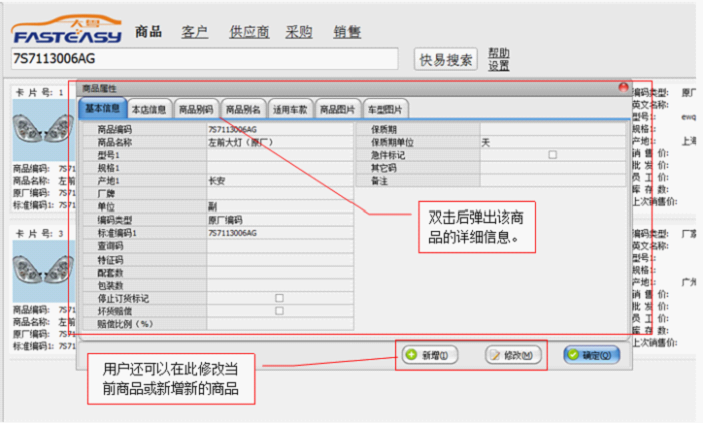The image size is (704, 424).
Task: Toggle the 急件标记 checkbox
Action: point(552,154)
